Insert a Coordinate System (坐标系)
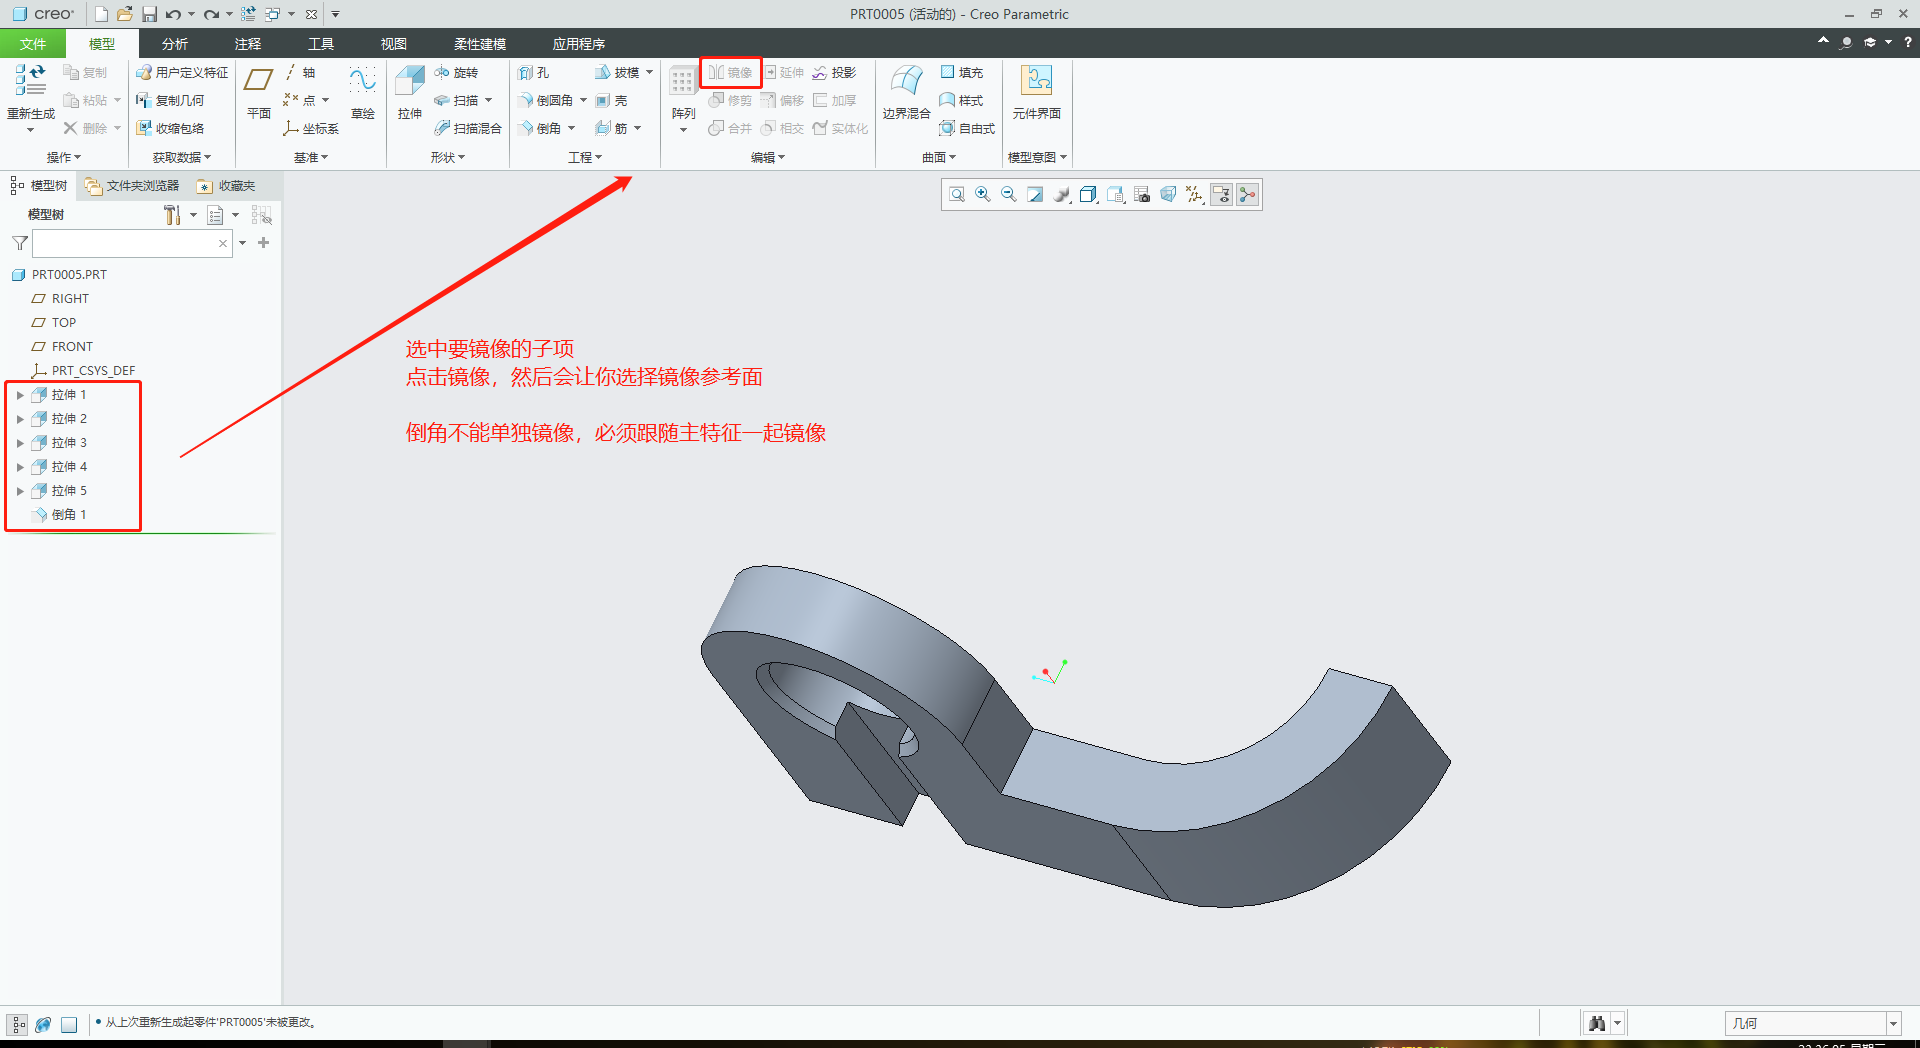Image resolution: width=1920 pixels, height=1048 pixels. pyautogui.click(x=311, y=128)
